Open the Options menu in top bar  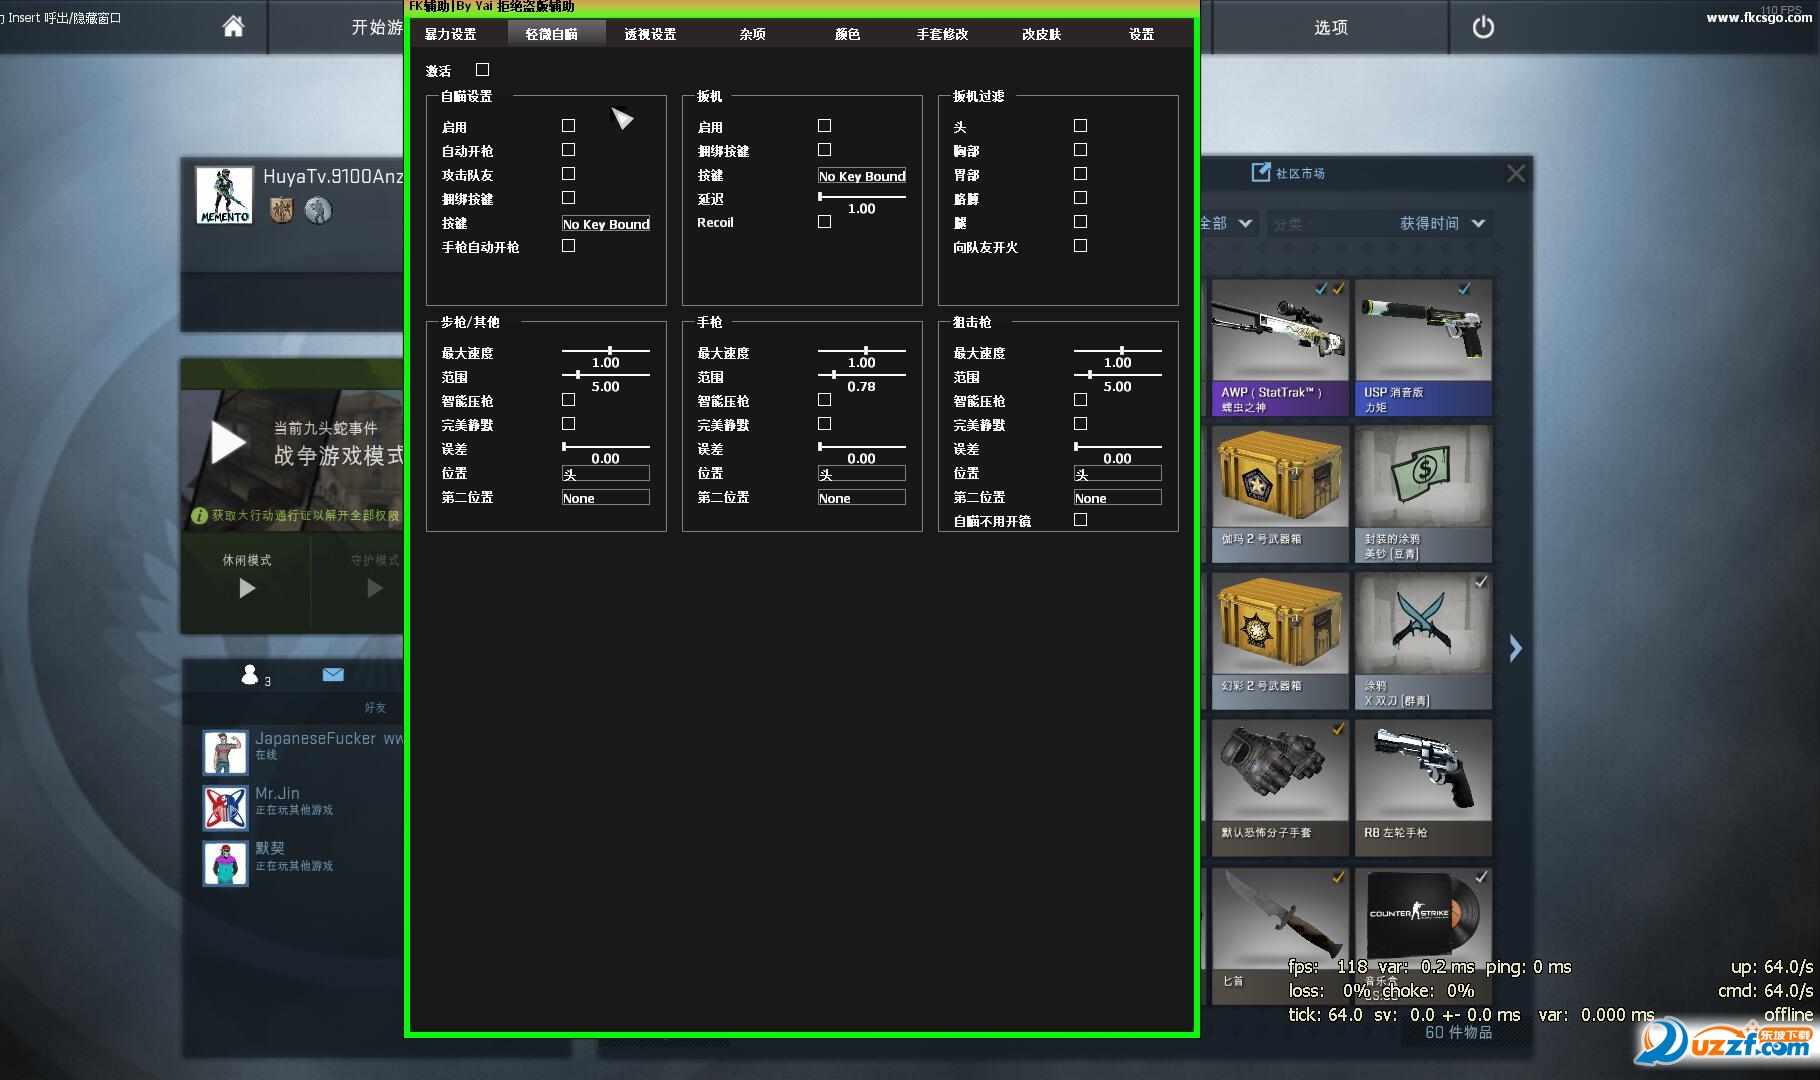click(1331, 27)
